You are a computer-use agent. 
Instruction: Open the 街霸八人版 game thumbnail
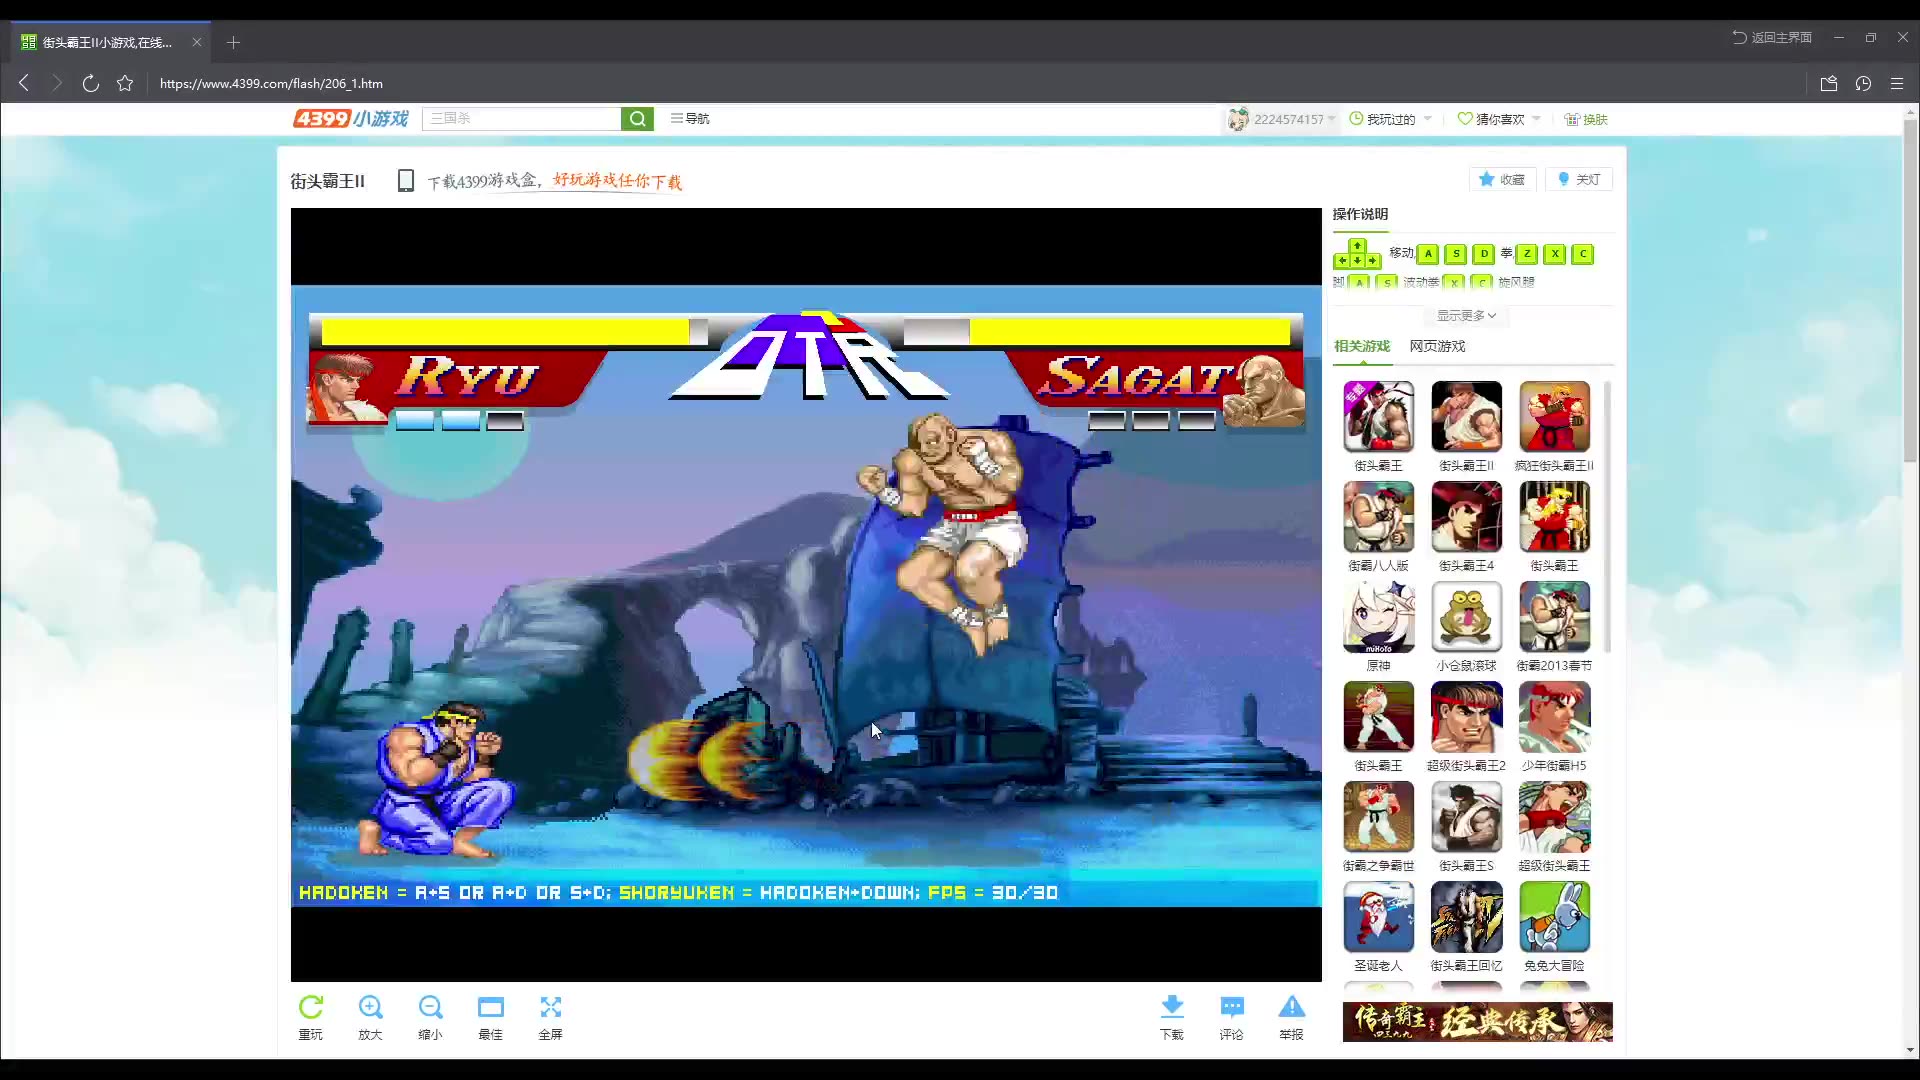(1378, 516)
